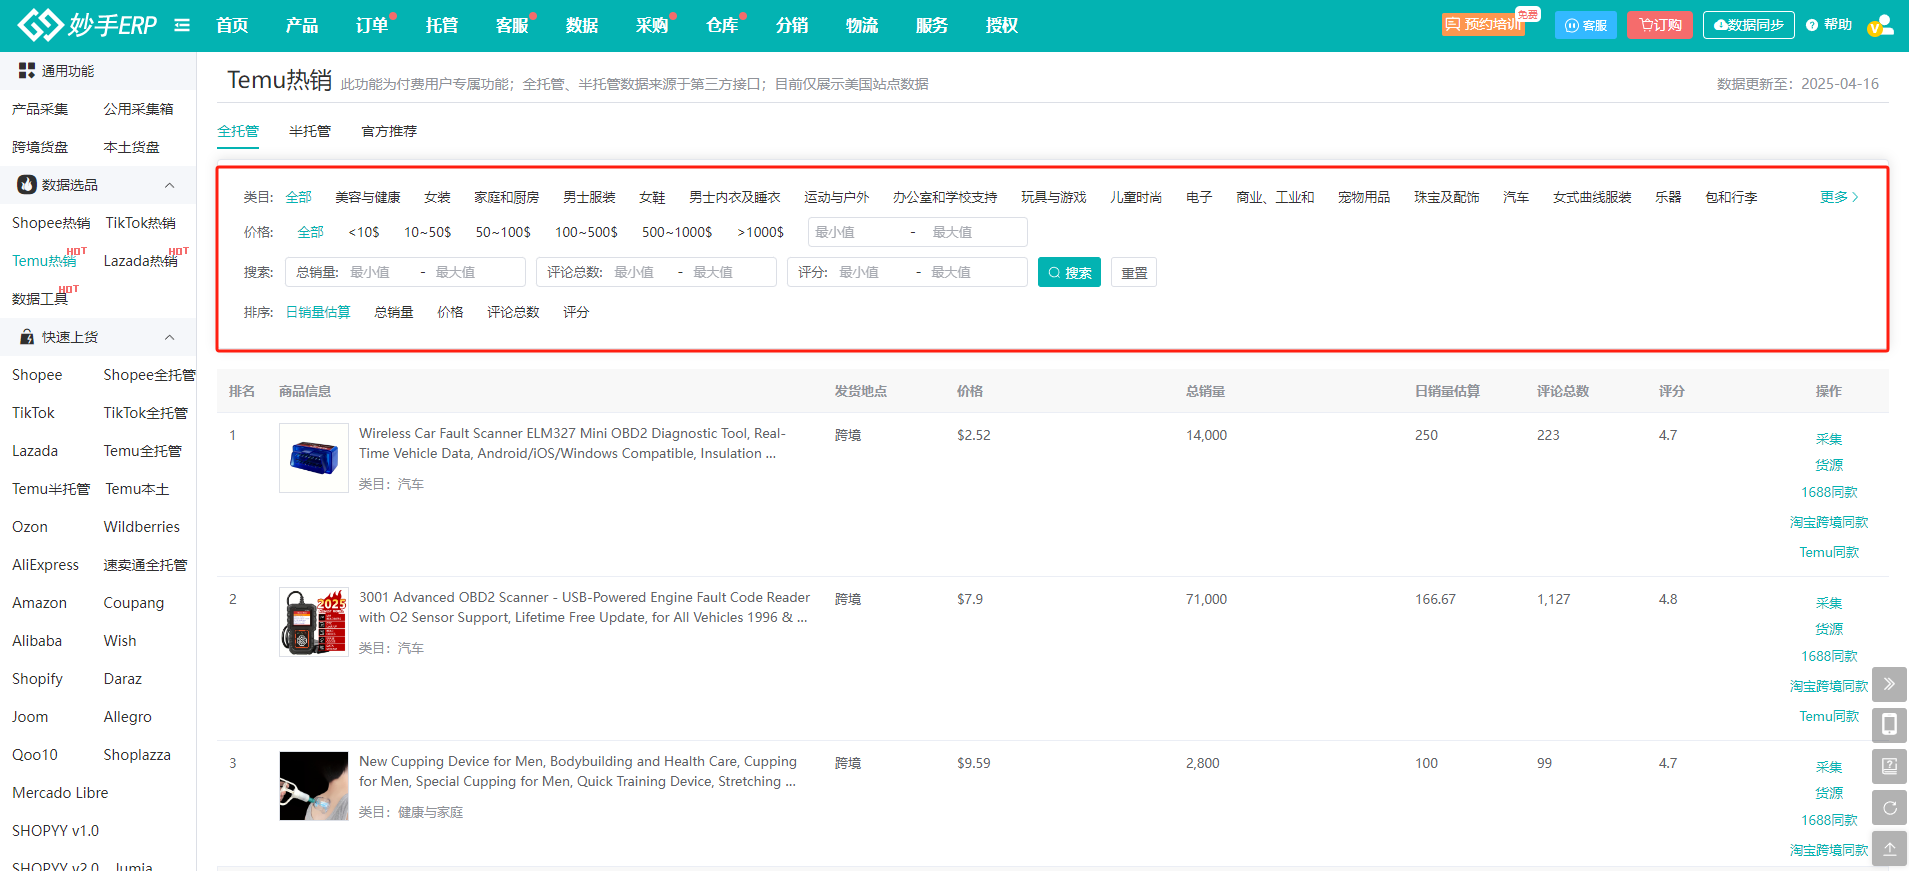1909x871 pixels.
Task: Switch to the 全托管 tab
Action: point(238,131)
